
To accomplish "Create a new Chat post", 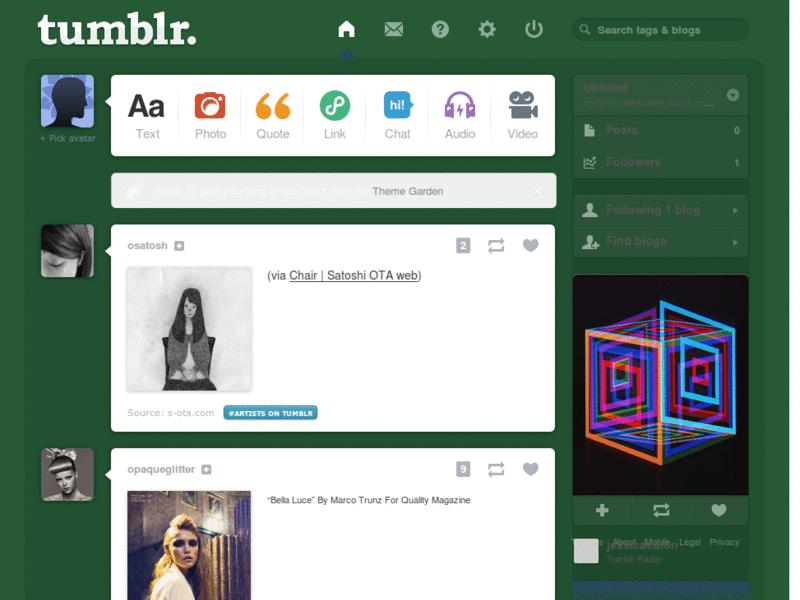I will [x=397, y=115].
